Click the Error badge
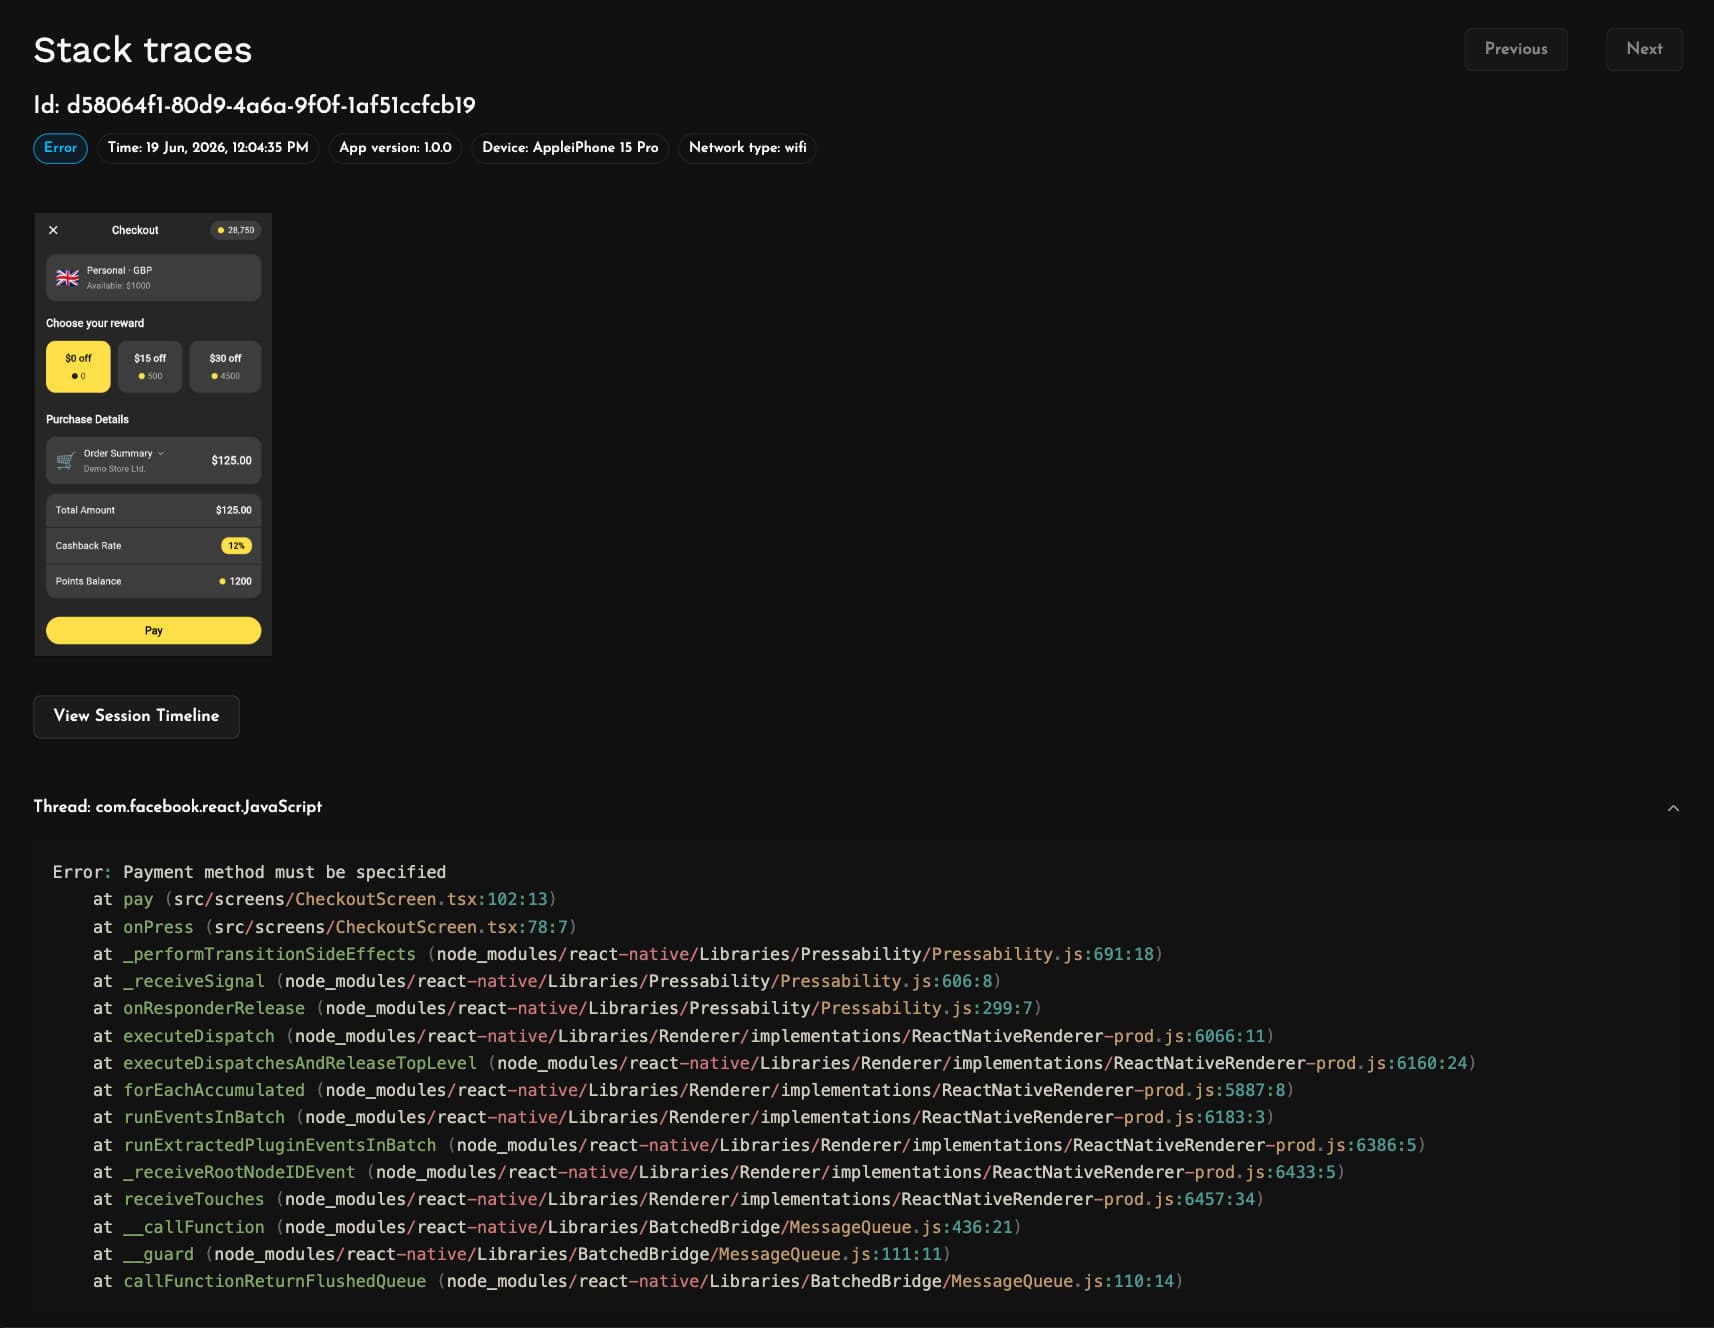1714x1328 pixels. 60,148
